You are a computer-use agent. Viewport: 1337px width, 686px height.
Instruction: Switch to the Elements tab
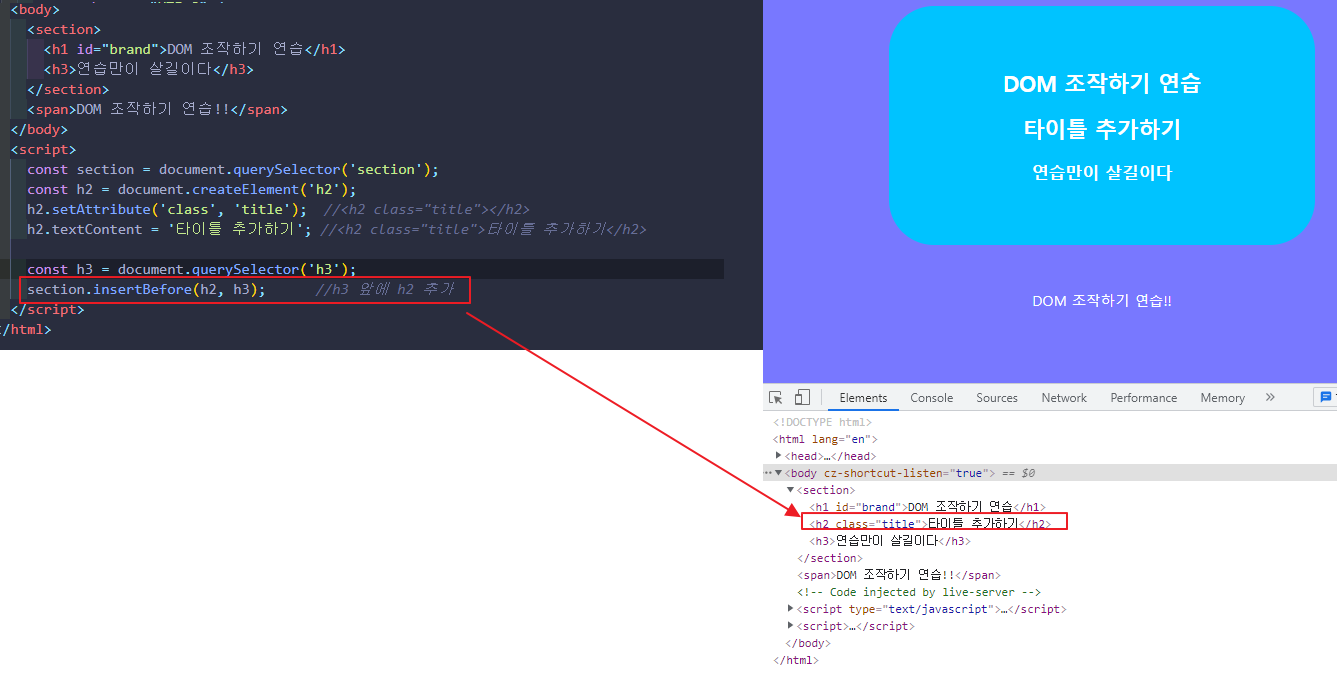863,397
